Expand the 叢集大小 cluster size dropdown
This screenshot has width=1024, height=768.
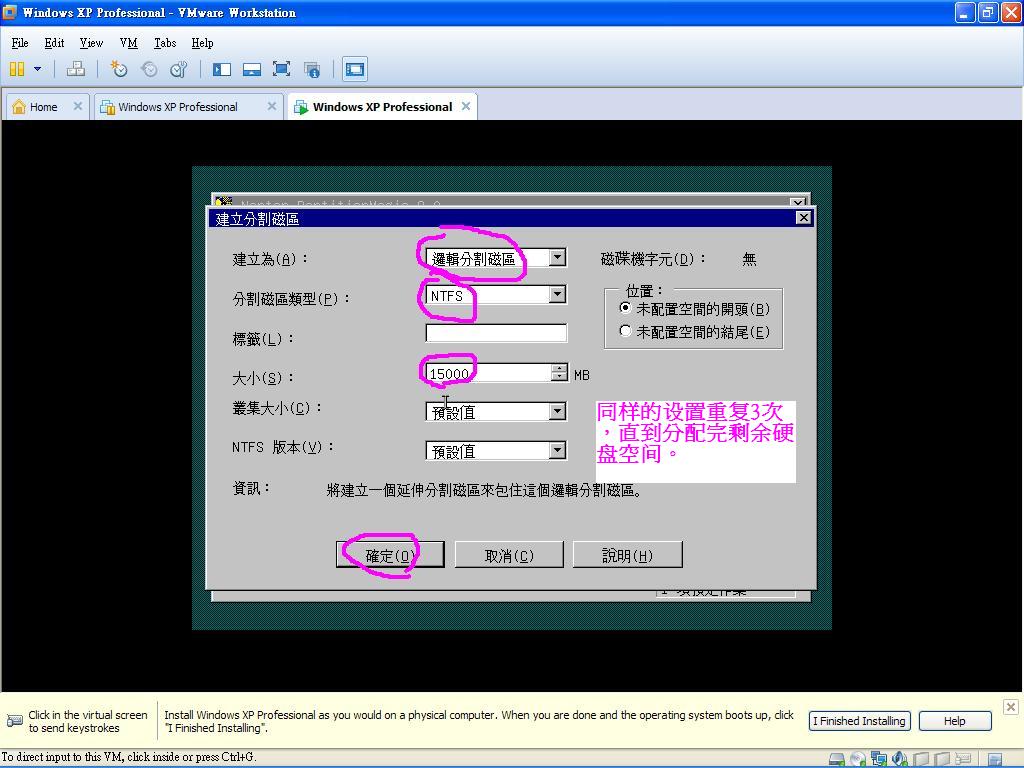557,411
